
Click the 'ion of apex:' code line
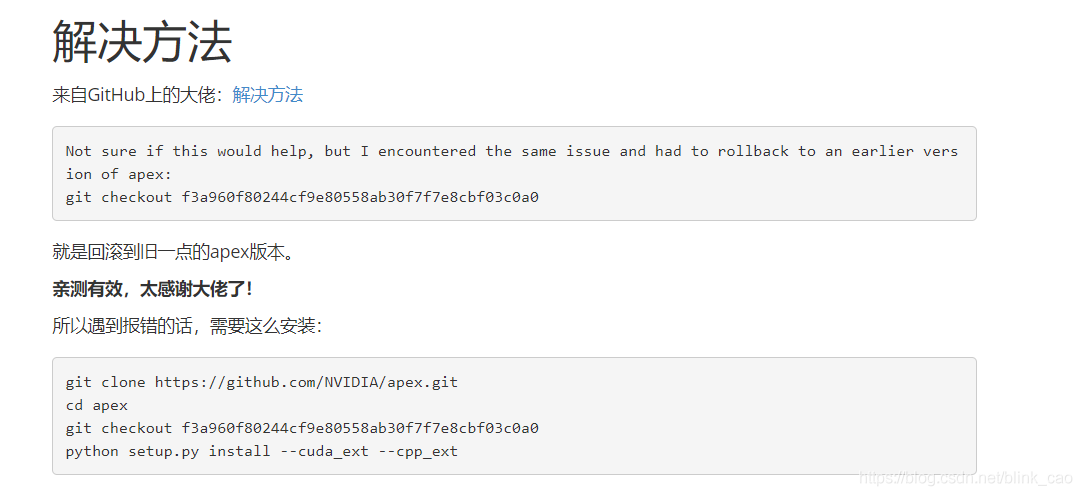click(x=105, y=174)
